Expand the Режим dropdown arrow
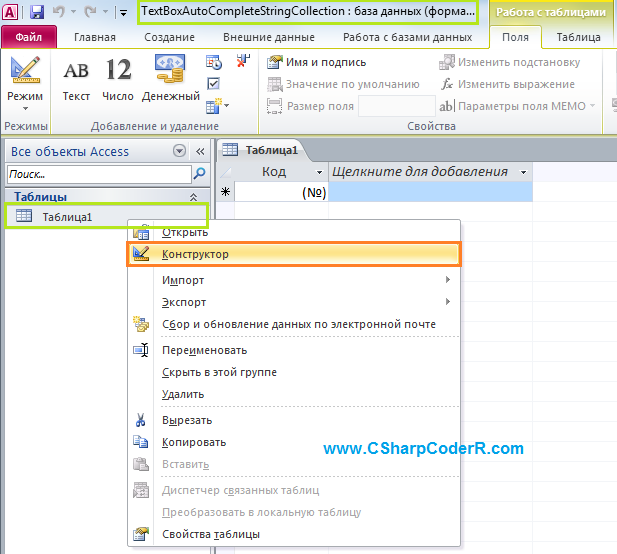The image size is (617, 554). [x=25, y=108]
